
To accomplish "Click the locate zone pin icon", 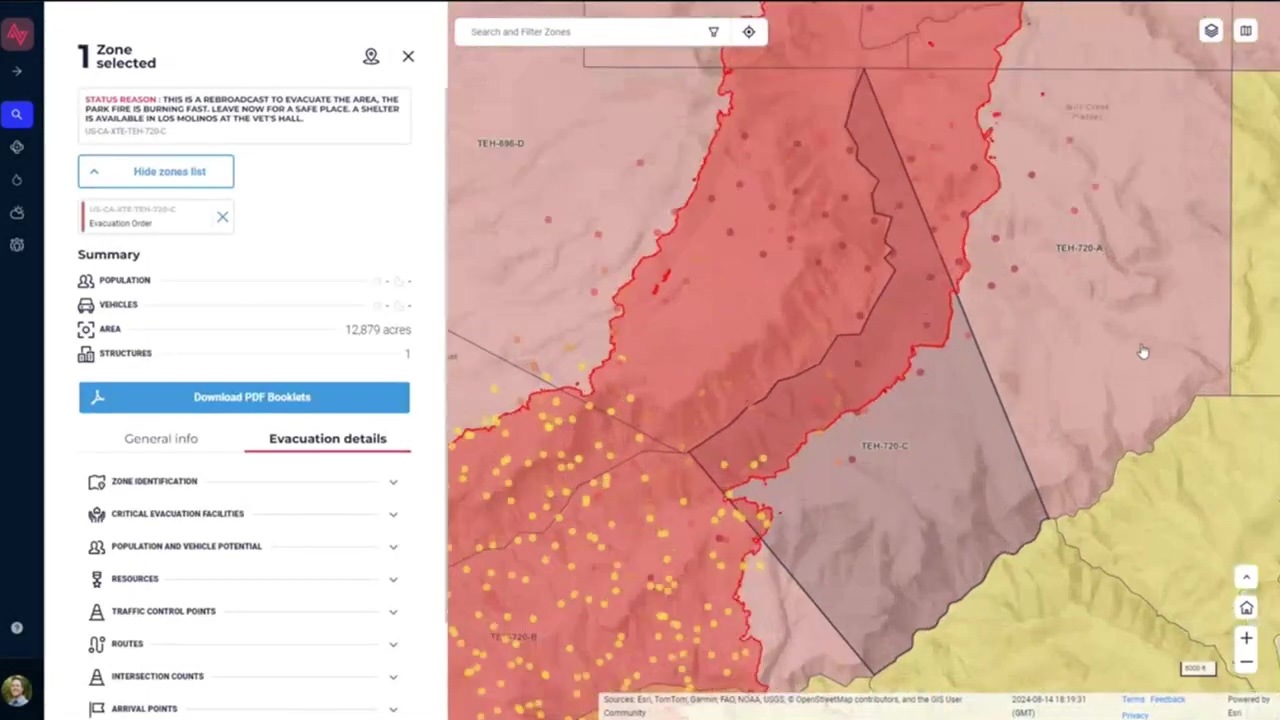I will click(371, 57).
